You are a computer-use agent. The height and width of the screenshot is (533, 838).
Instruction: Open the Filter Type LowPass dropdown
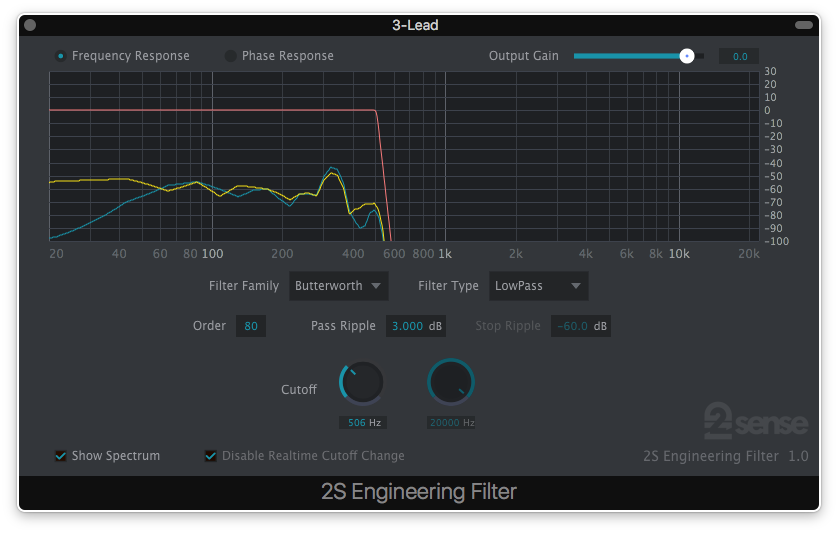[x=538, y=286]
